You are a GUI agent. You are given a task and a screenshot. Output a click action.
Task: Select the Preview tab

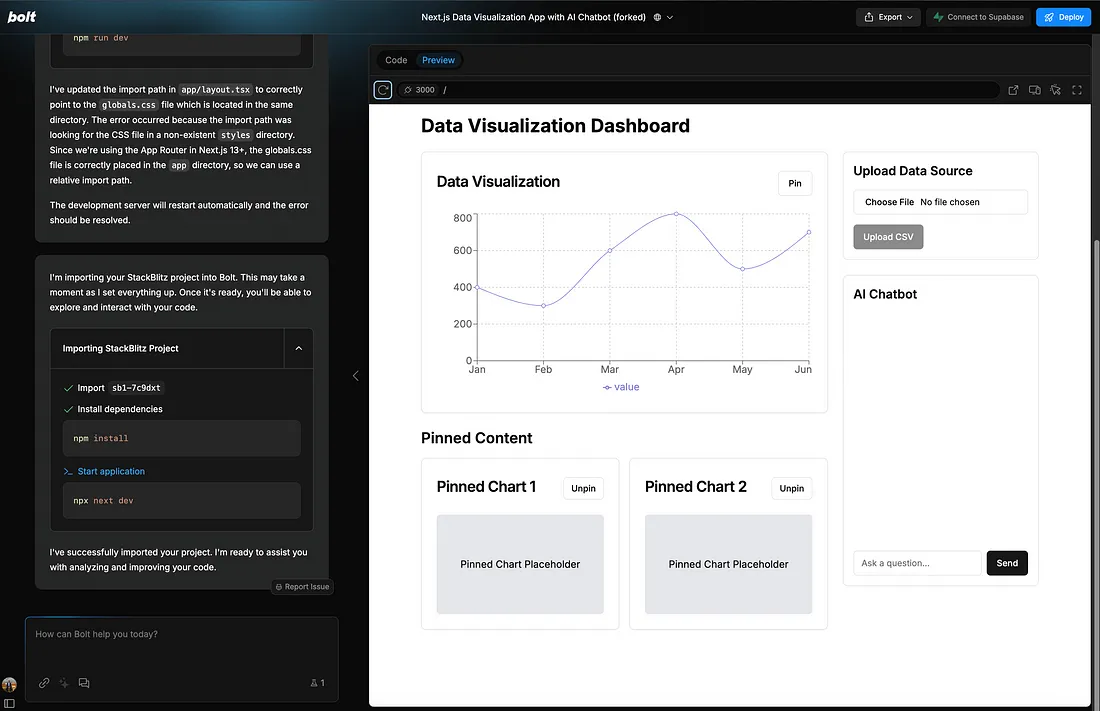pyautogui.click(x=438, y=60)
